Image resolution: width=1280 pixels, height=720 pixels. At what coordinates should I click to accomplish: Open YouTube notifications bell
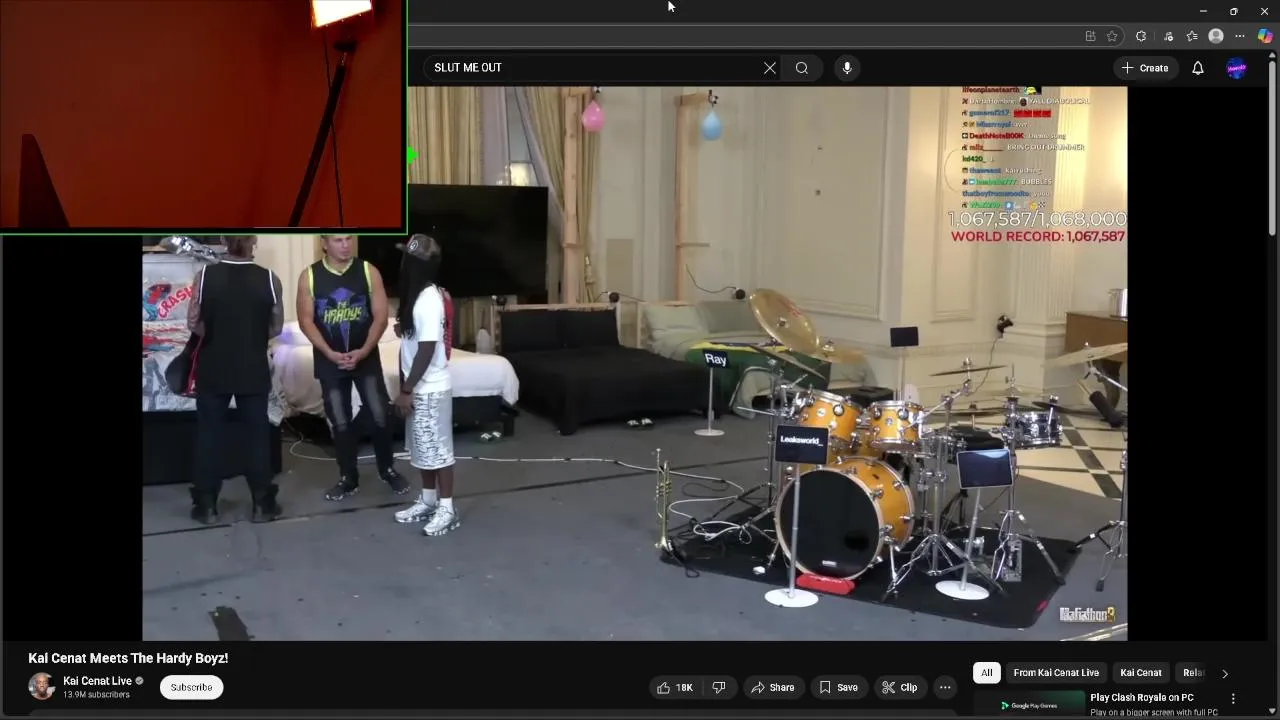[1198, 68]
